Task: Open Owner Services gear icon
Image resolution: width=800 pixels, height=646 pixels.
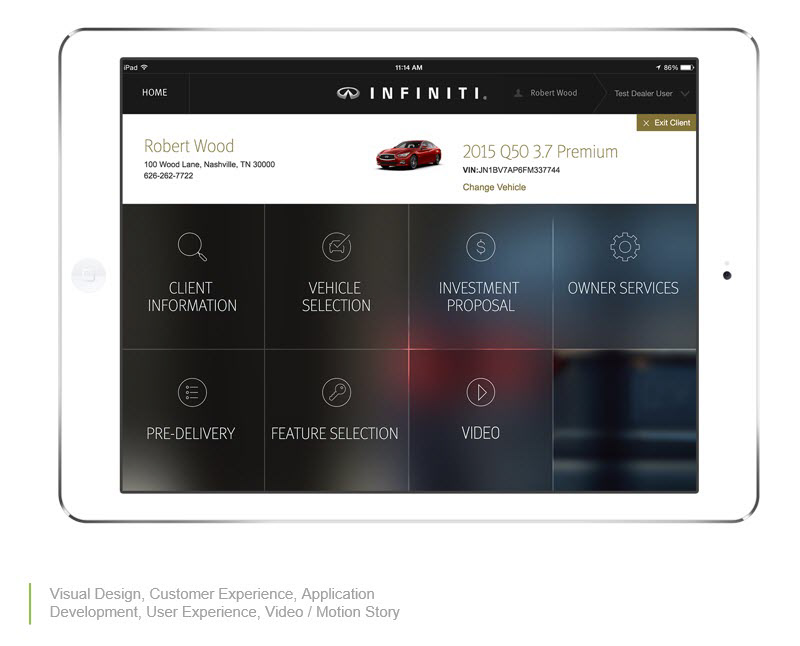Action: (x=624, y=247)
